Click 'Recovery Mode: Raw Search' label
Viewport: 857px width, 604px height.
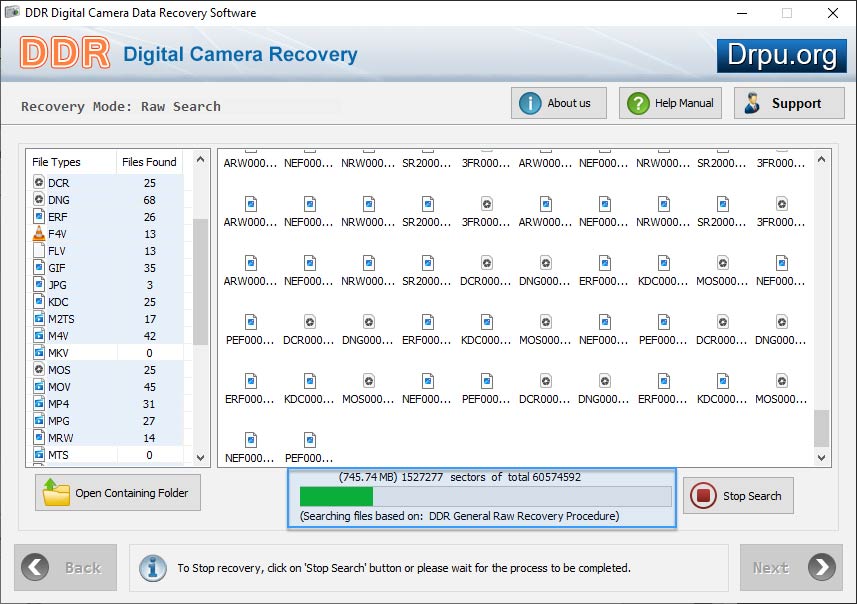(121, 106)
